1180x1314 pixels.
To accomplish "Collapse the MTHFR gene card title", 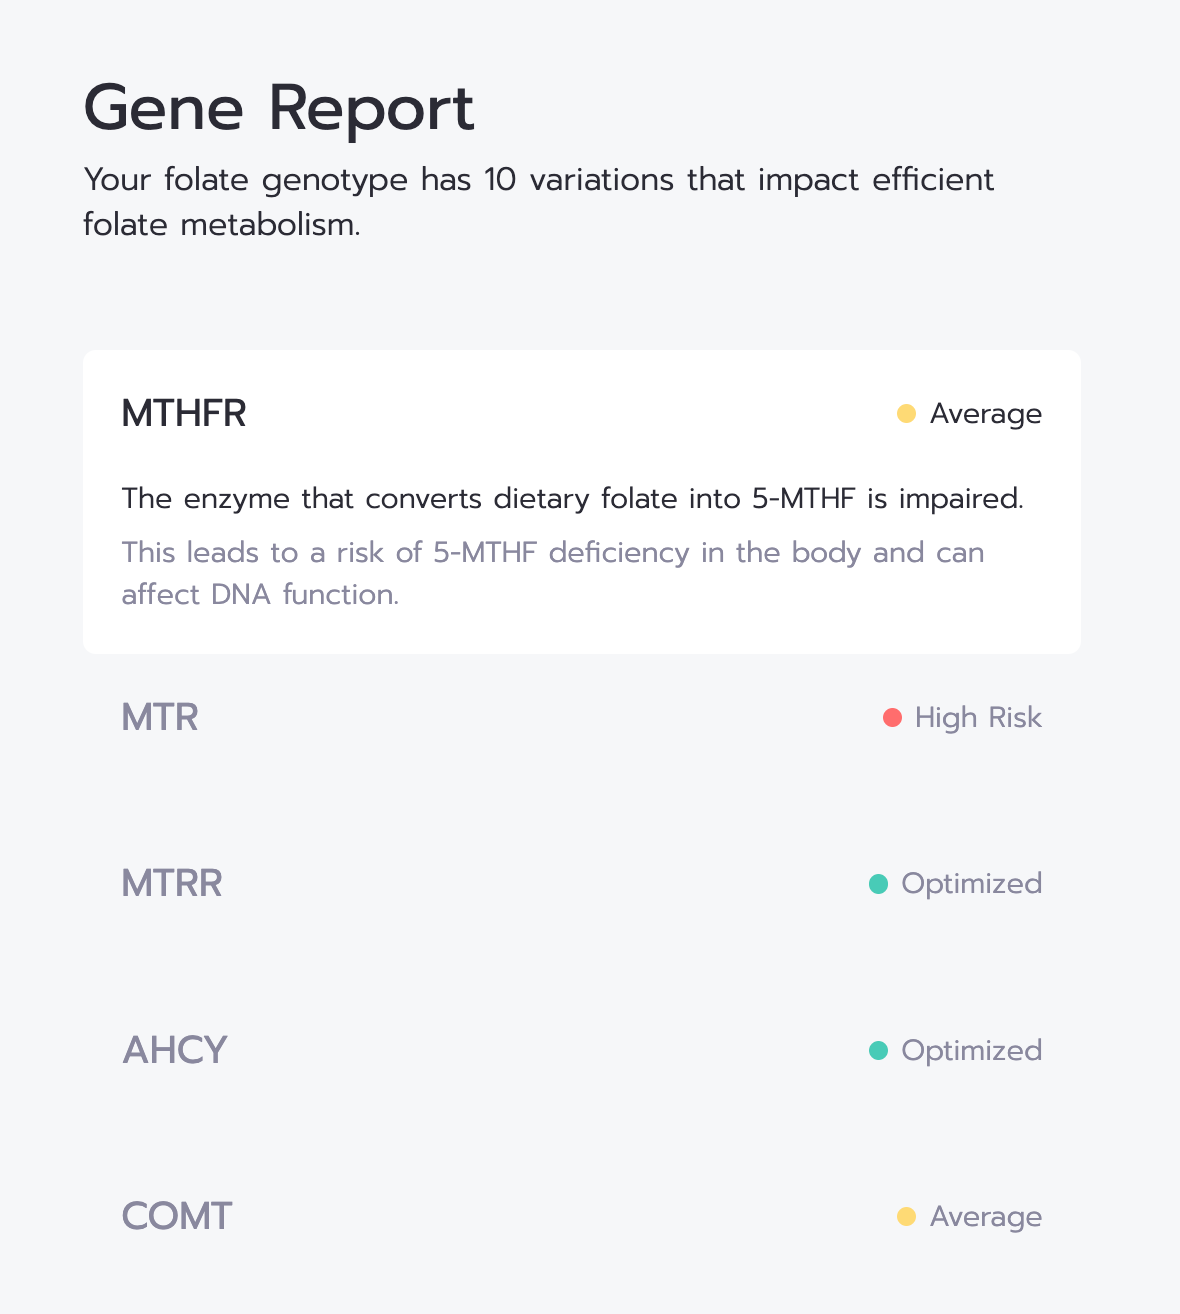I will (x=184, y=414).
